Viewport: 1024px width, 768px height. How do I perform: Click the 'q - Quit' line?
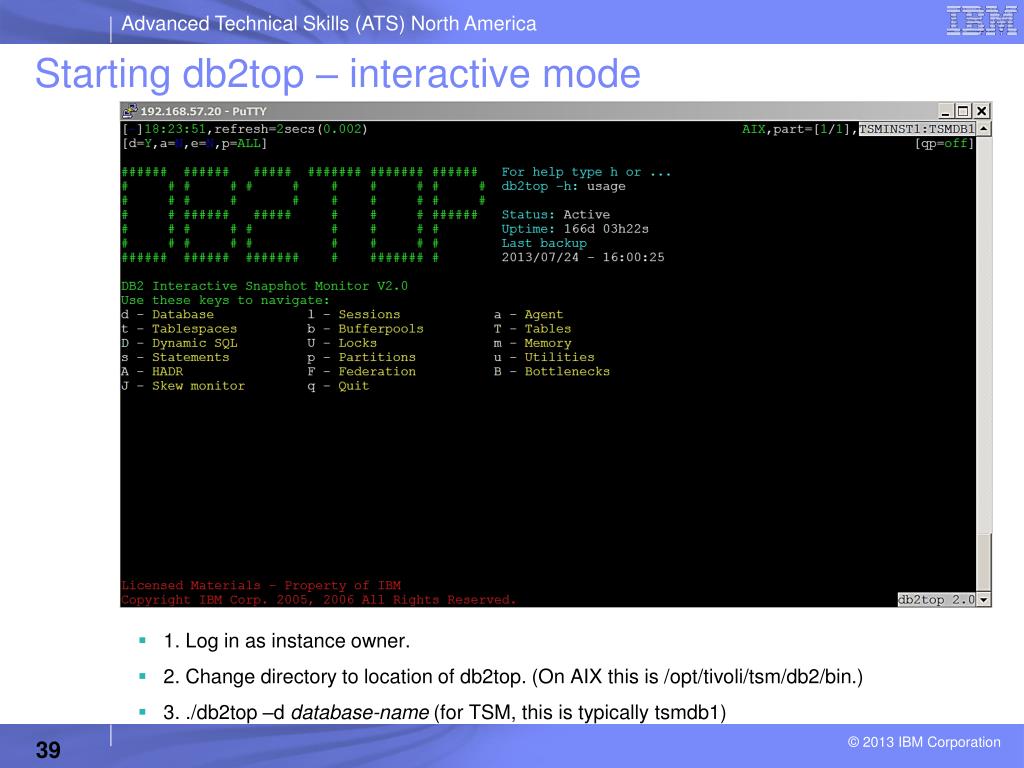point(338,386)
